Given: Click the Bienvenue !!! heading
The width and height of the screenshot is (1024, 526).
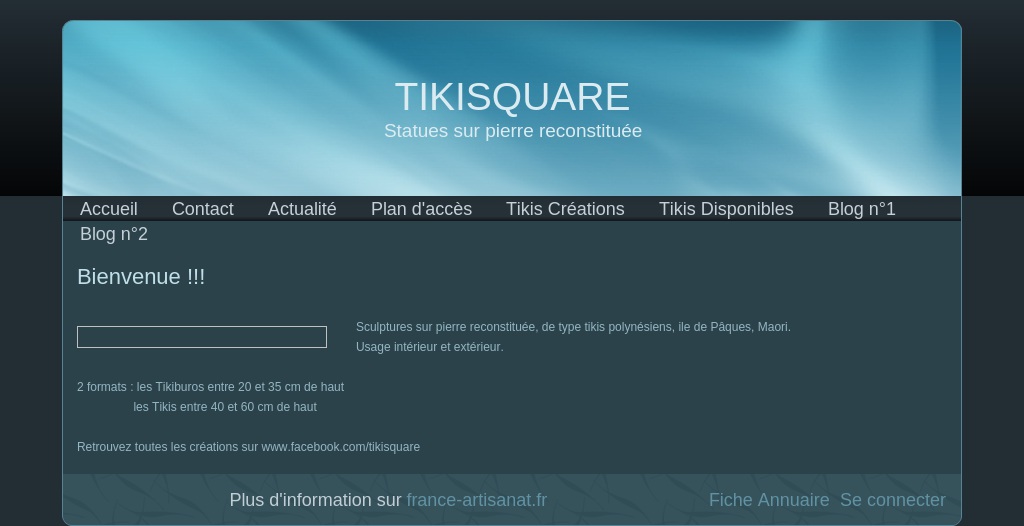Looking at the screenshot, I should tap(141, 276).
